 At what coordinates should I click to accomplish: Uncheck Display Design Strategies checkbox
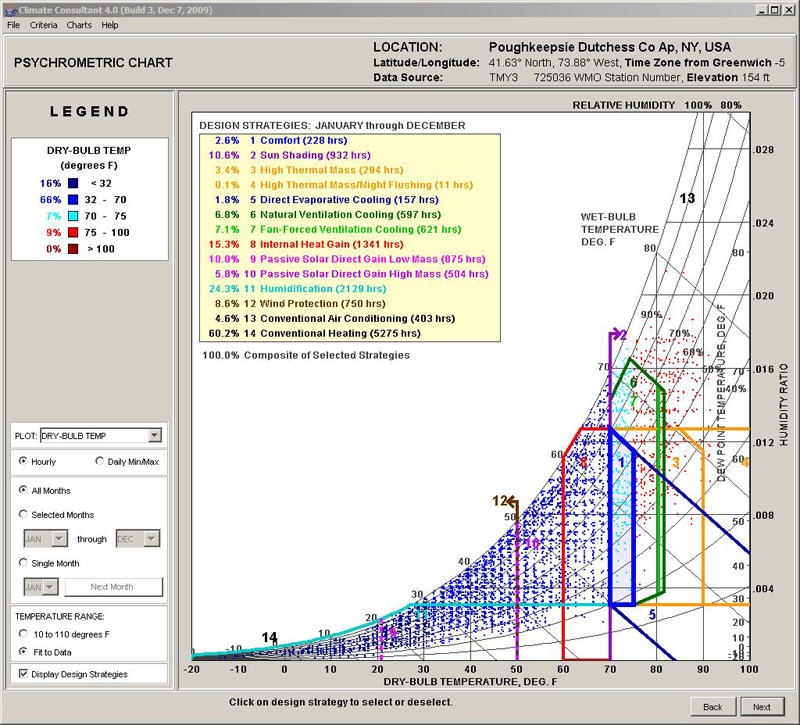[24, 674]
